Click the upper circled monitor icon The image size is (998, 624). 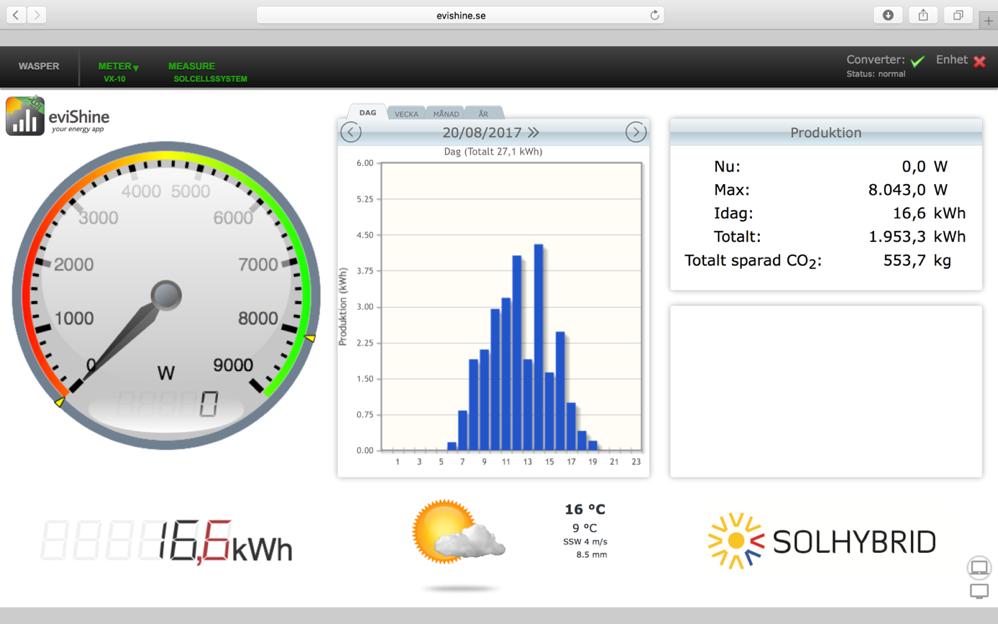click(979, 567)
